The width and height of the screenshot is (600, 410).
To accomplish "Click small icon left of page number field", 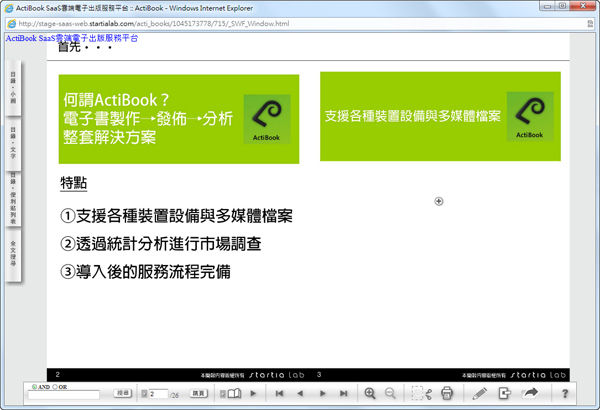I will (x=144, y=394).
